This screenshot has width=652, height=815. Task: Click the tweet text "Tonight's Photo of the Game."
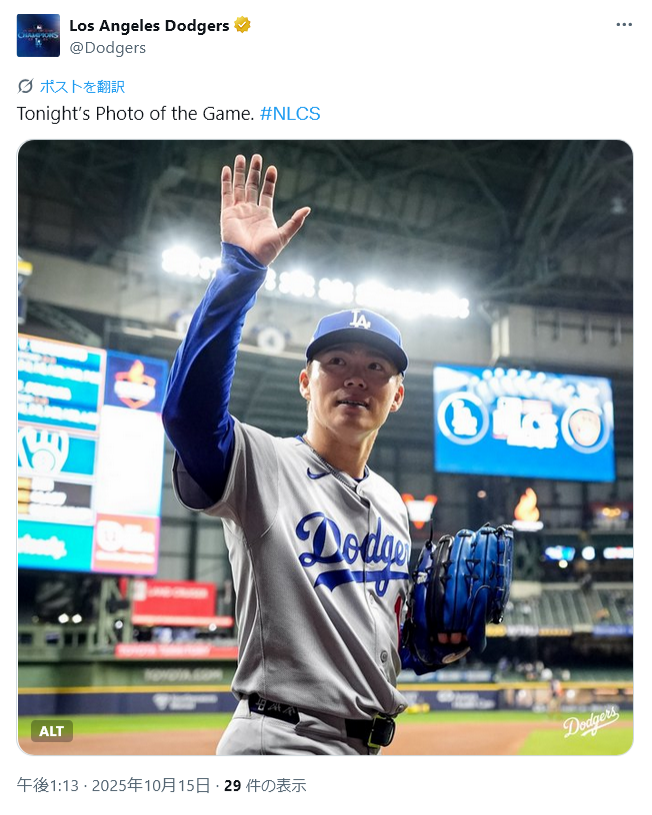[x=135, y=113]
